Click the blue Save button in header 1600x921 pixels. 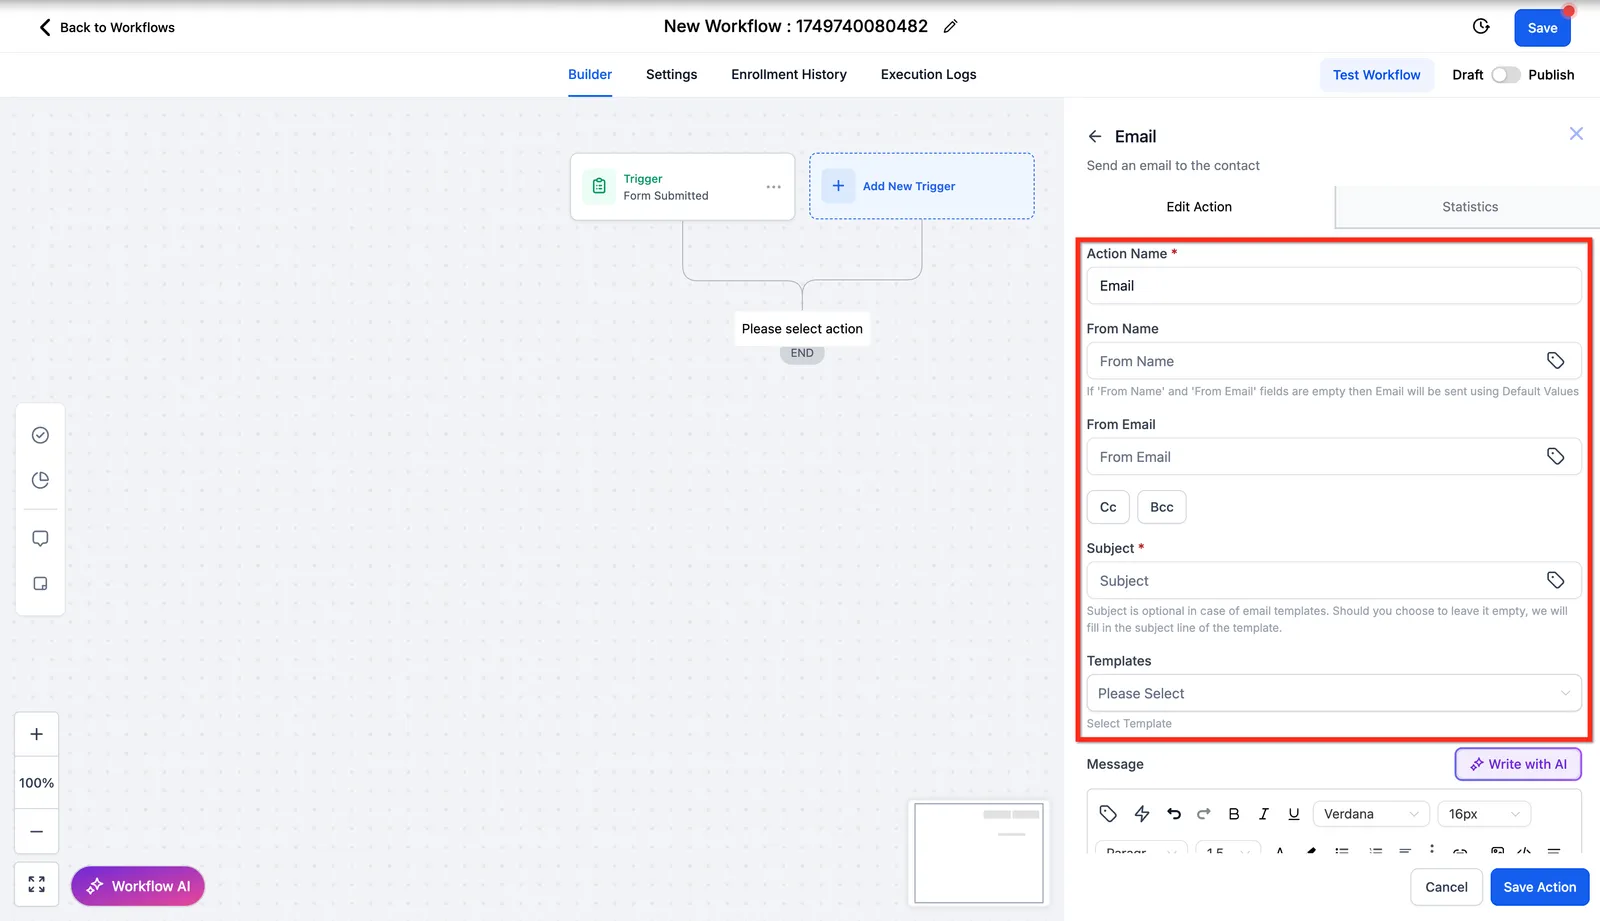(x=1542, y=28)
